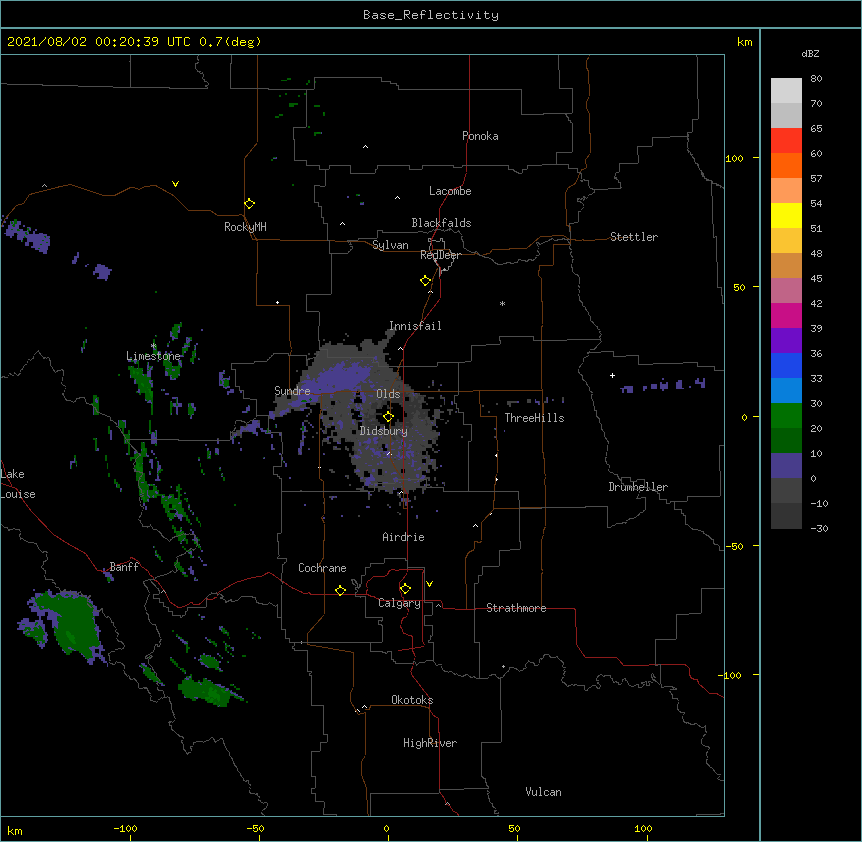Click the yellow v marker northwest of RockyMH

175,184
